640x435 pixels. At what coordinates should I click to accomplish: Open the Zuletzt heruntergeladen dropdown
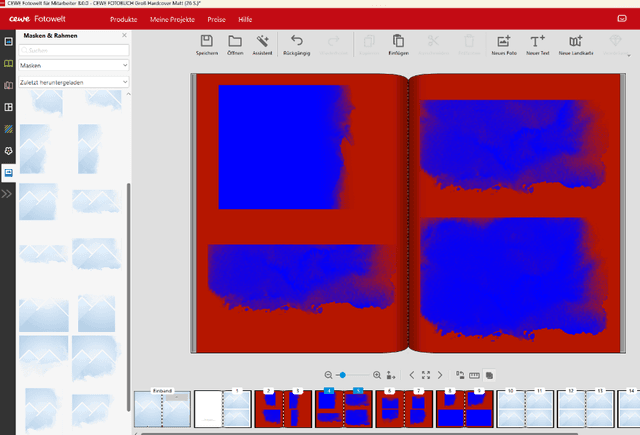73,82
